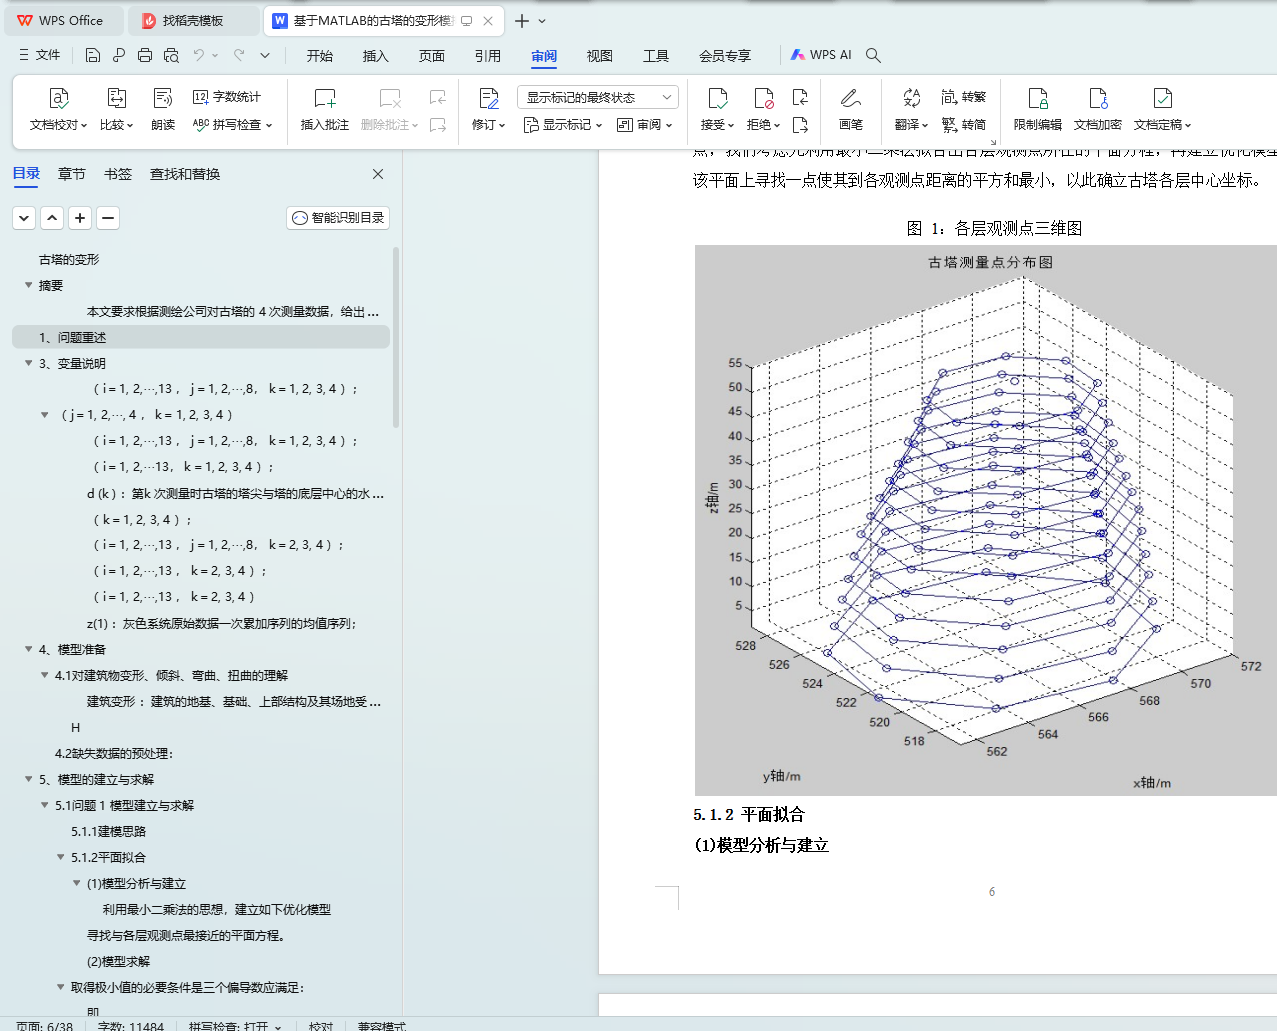Open the 比较 compare documents tool

coord(116,109)
